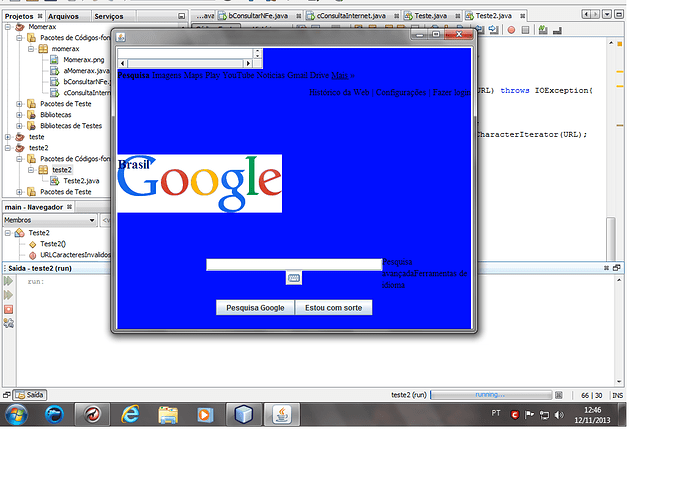This screenshot has width=690, height=500.
Task: Select Teste2.java in the project tree
Action: 81,181
